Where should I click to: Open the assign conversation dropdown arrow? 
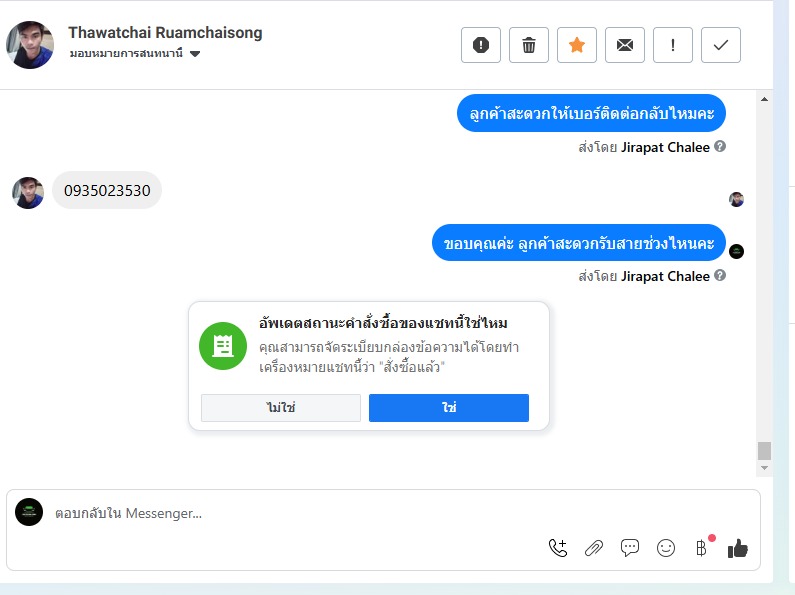point(196,54)
